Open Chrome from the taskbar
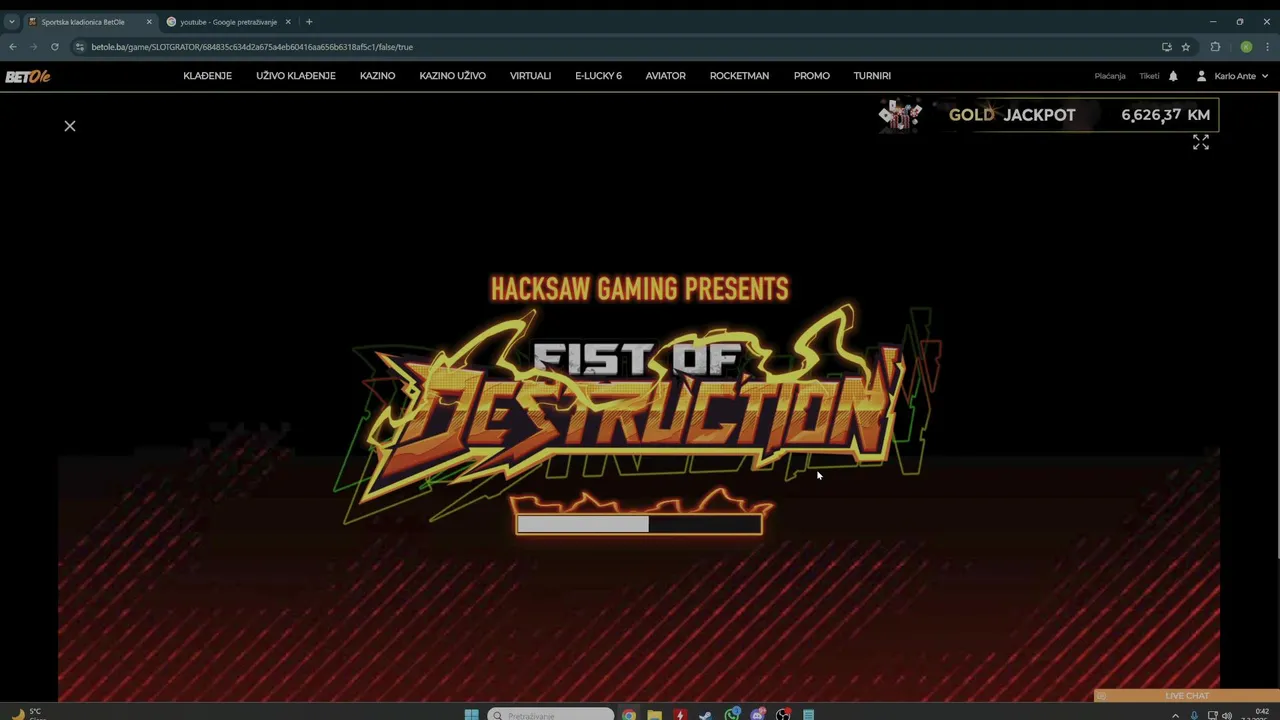 (628, 715)
